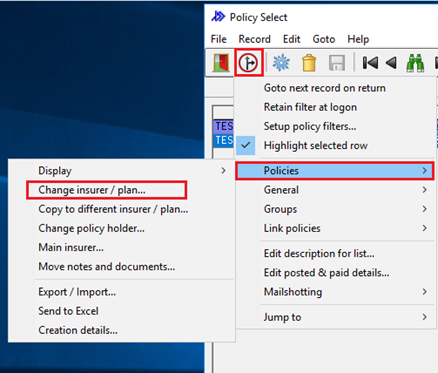Uncheck Highlight selected row

(336, 145)
